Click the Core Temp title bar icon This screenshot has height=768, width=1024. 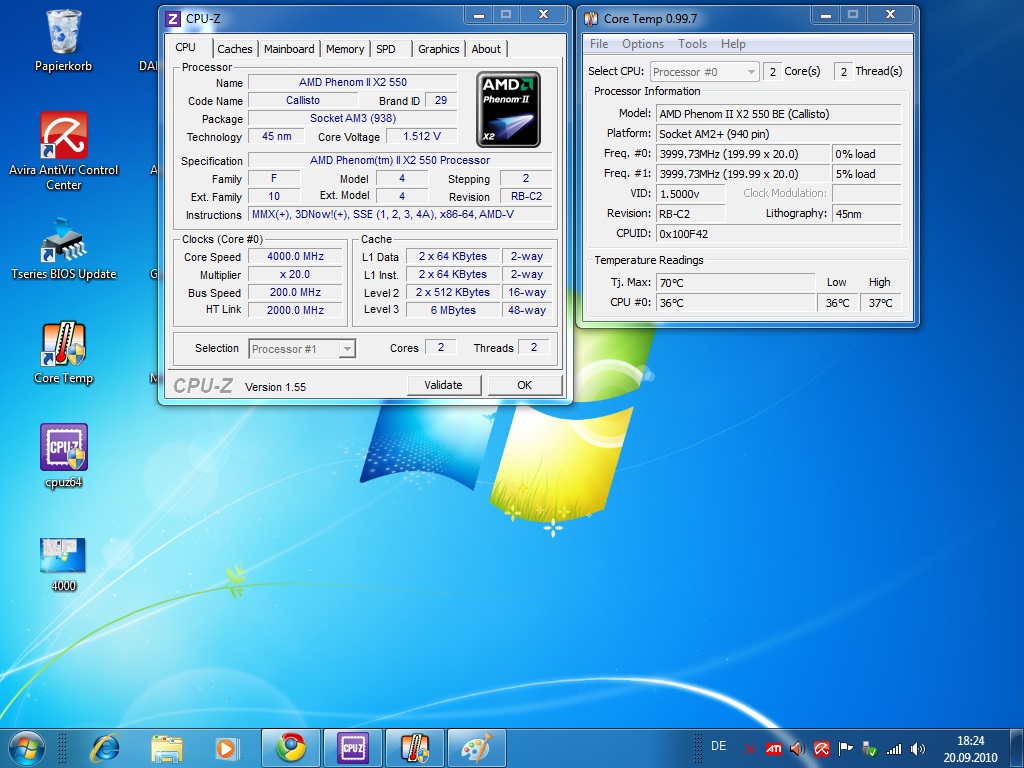coord(591,18)
